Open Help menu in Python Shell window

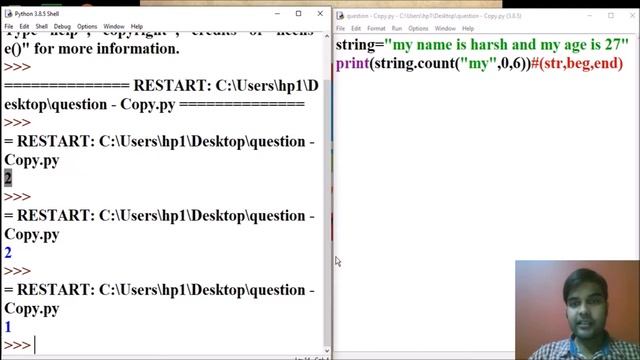137,27
